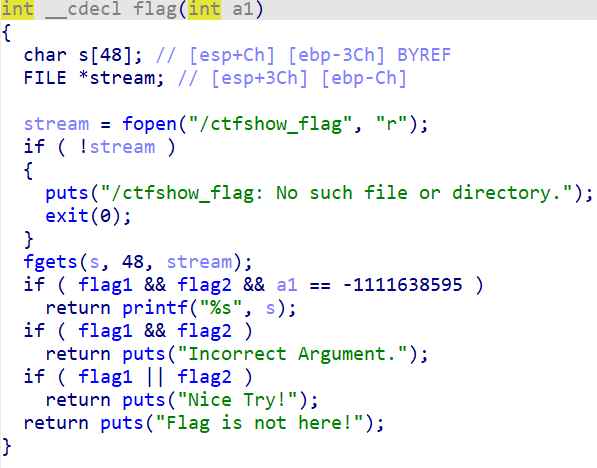The height and width of the screenshot is (468, 597).
Task: Select the a1 parameter in the signature
Action: pos(243,9)
